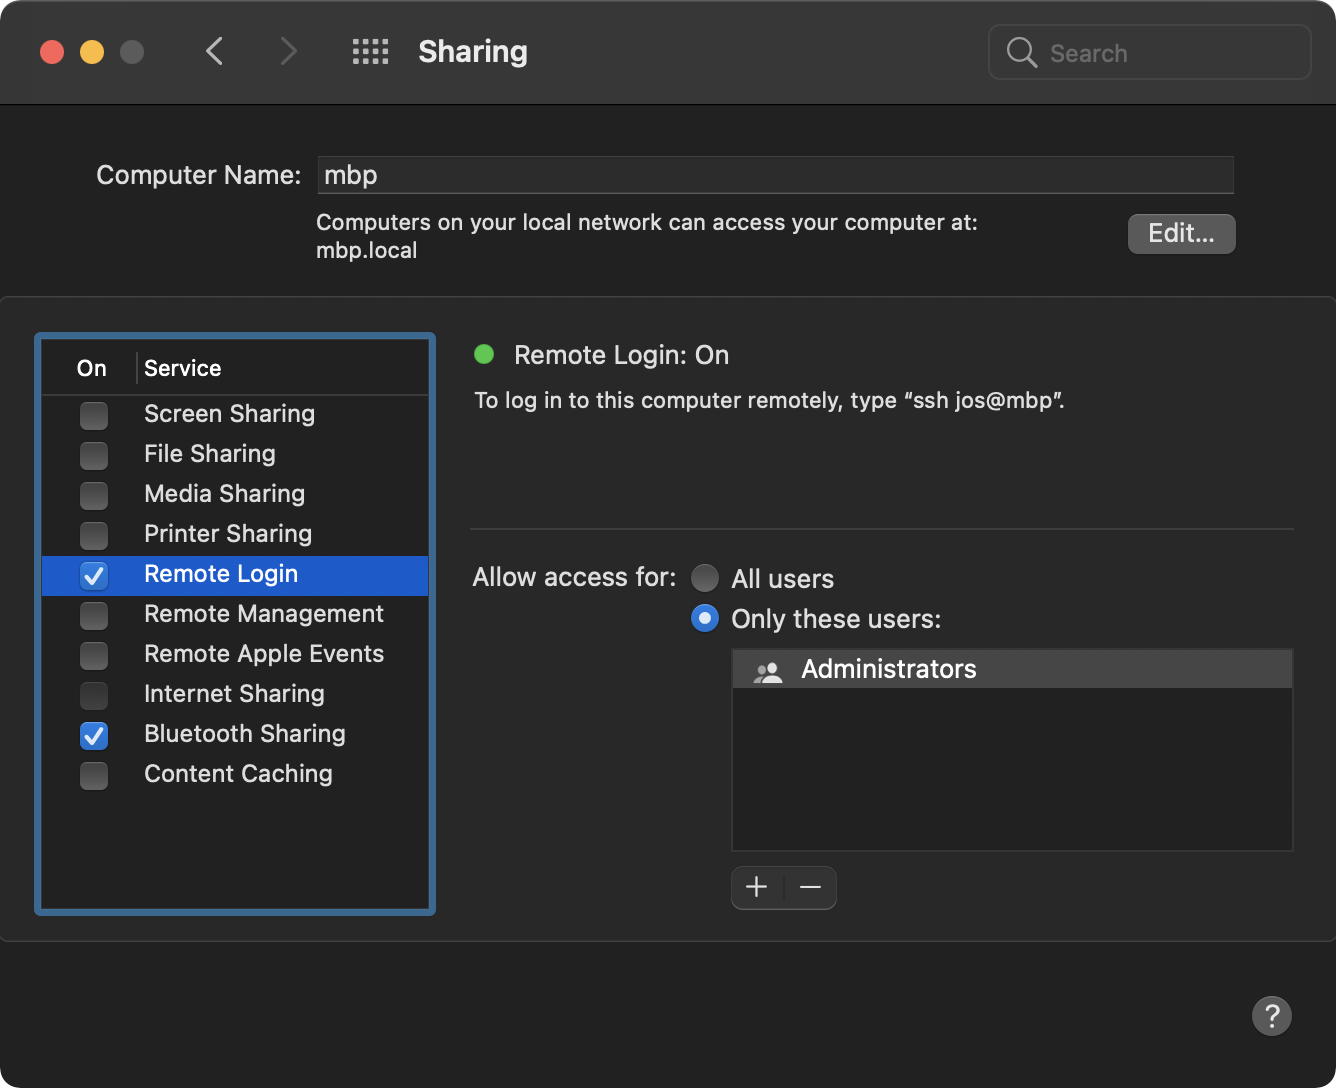This screenshot has height=1088, width=1336.
Task: Select the Remote Apple Events service row
Action: (235, 654)
